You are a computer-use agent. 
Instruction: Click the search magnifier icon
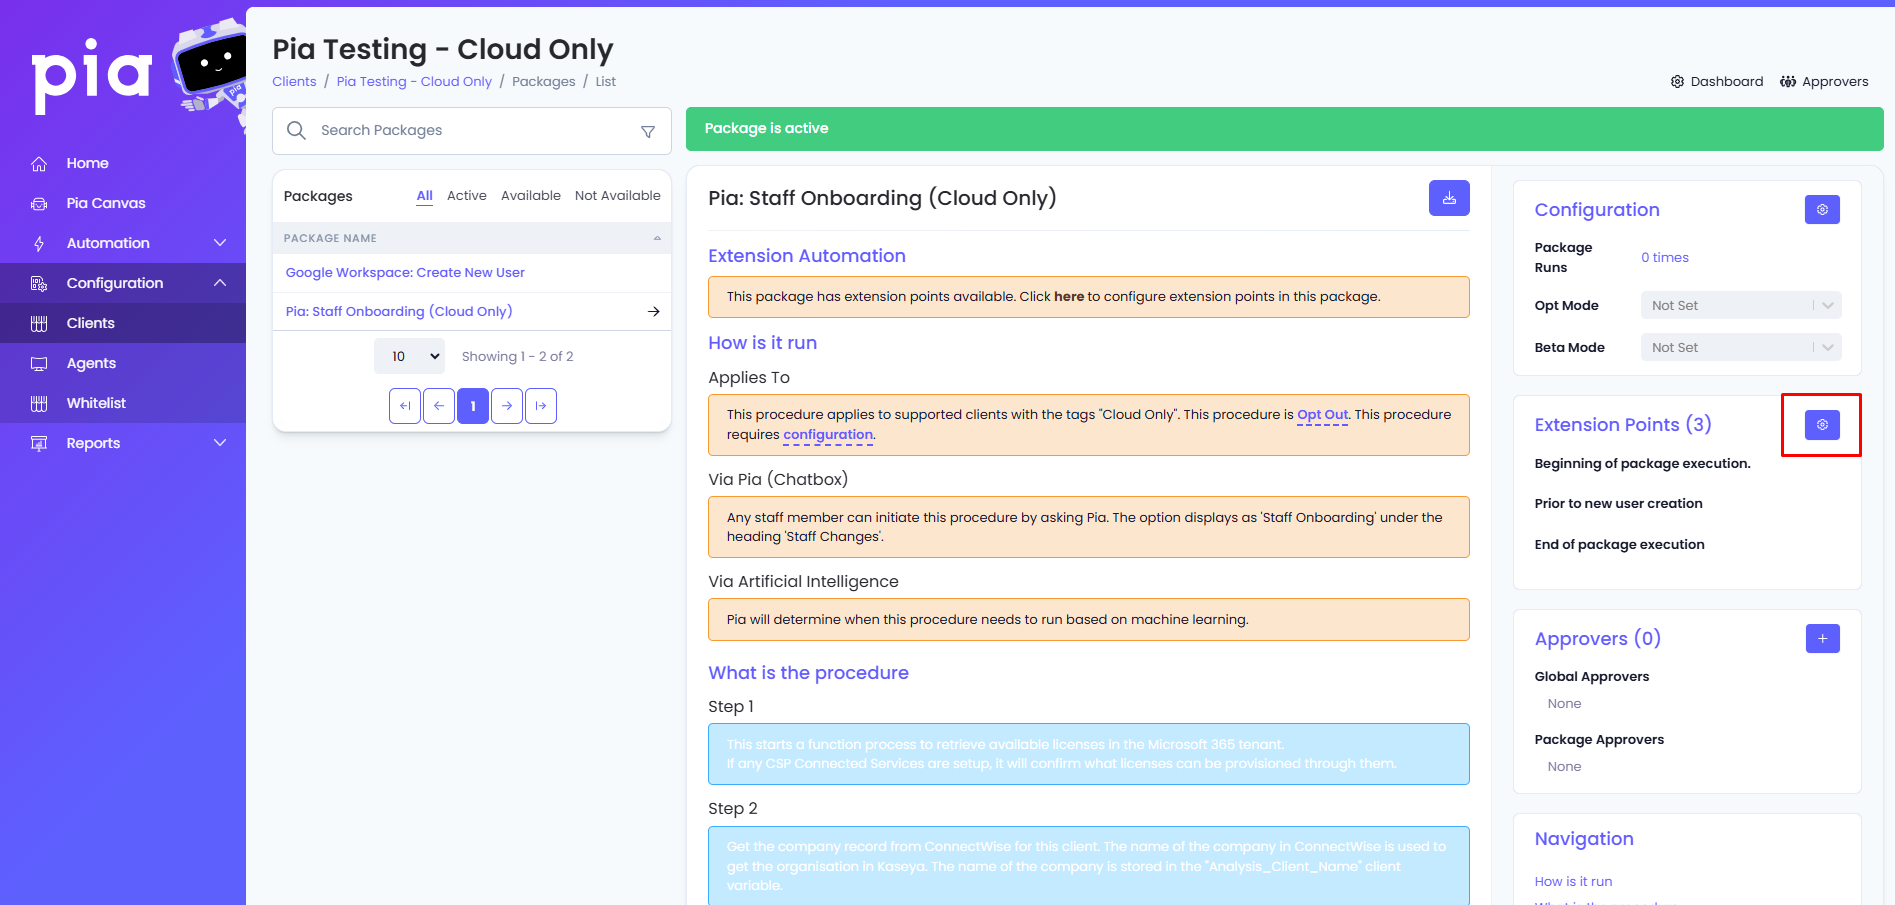296,130
